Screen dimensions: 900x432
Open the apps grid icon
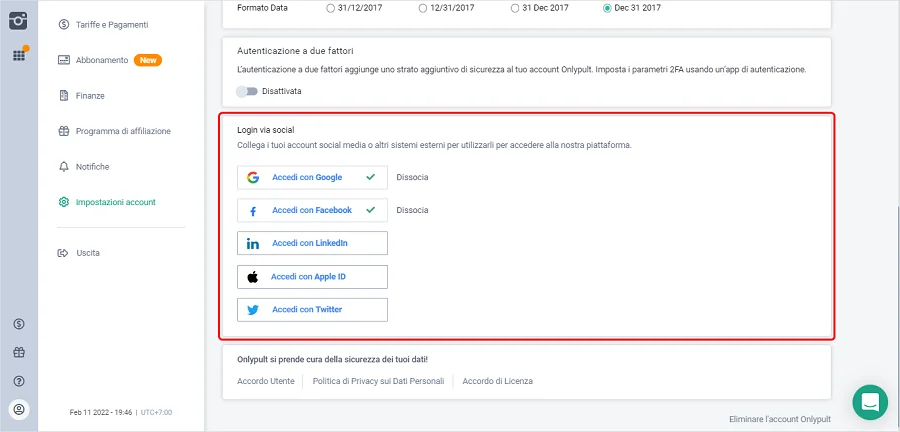pos(19,55)
